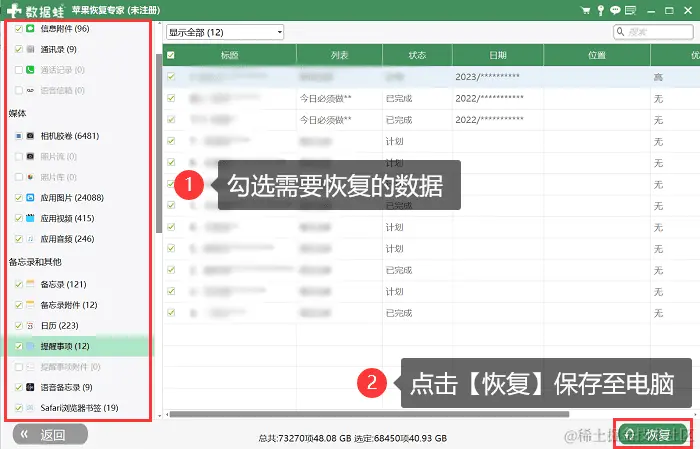Click the green phone 通话记录 icon
700x449 pixels.
(x=30, y=70)
